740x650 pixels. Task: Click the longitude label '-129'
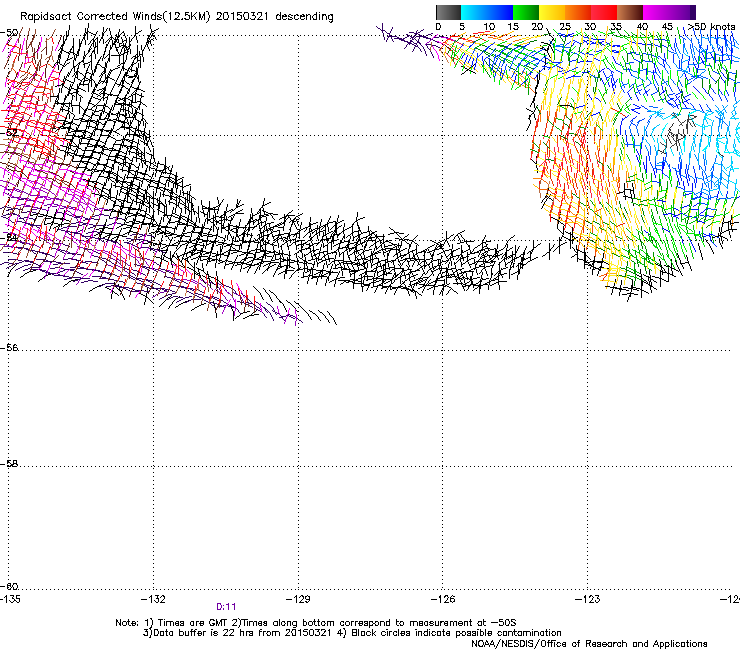298,599
